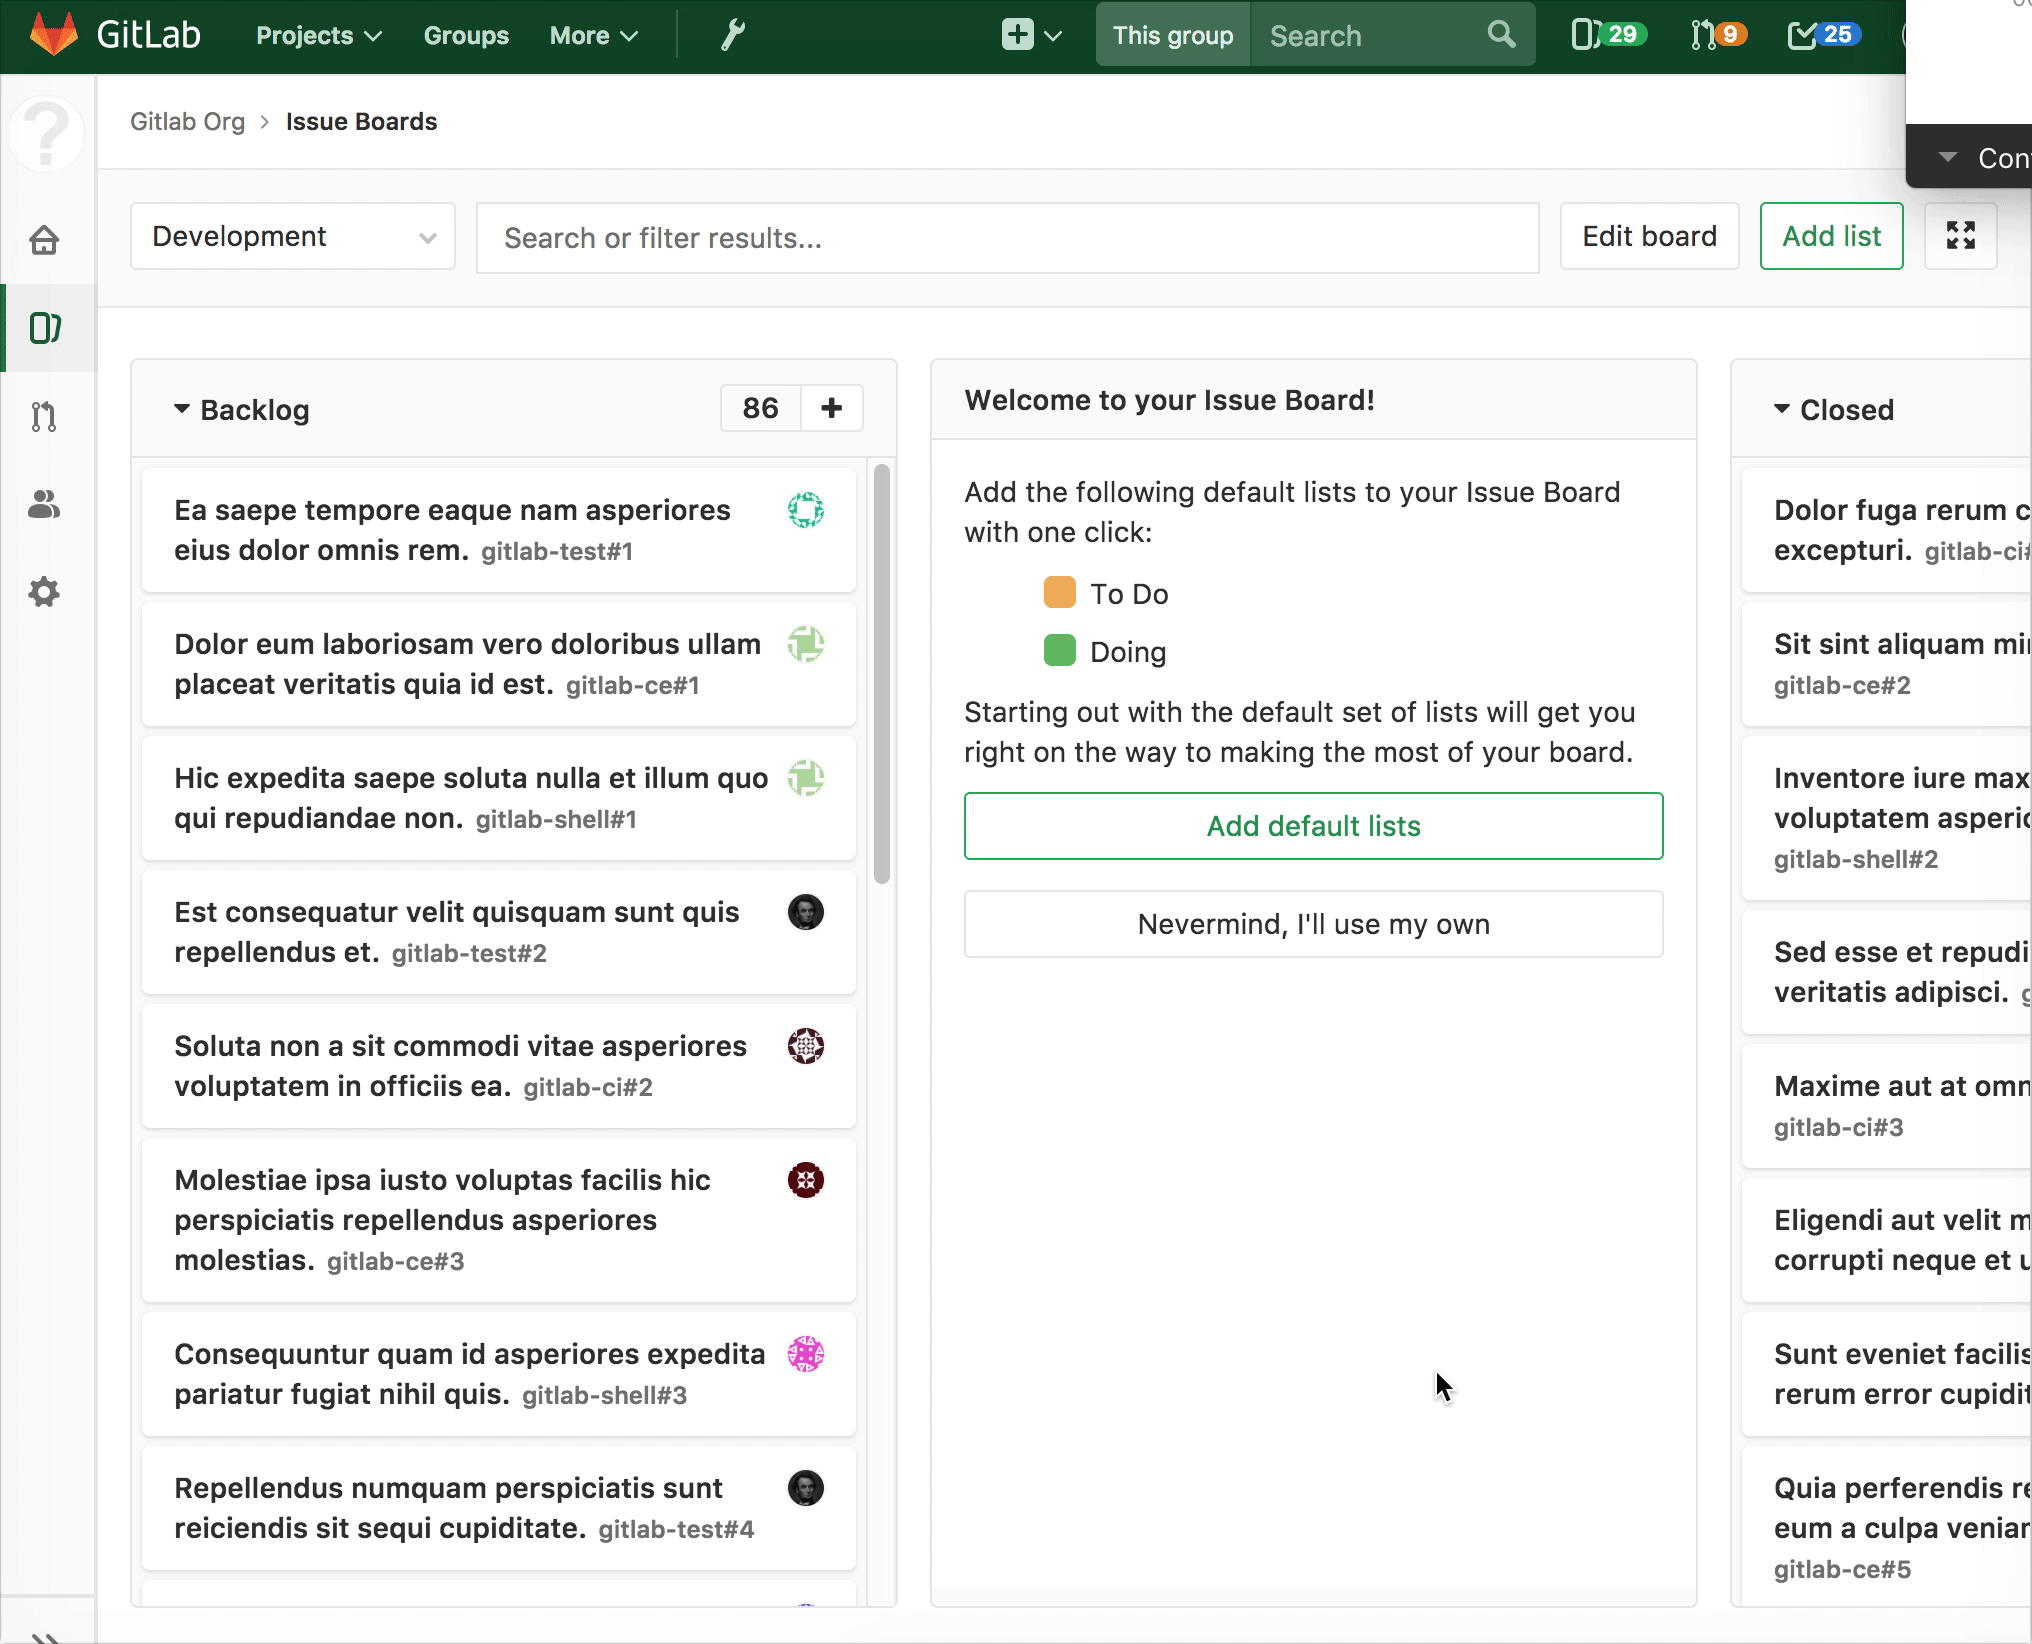Open group members icon in sidebar
The height and width of the screenshot is (1644, 2032).
[44, 504]
